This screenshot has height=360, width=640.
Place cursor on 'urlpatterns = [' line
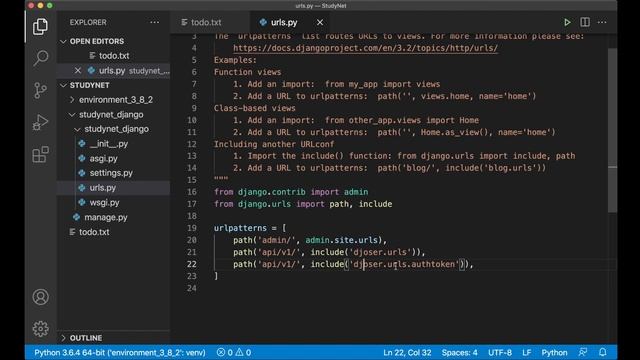click(x=250, y=228)
